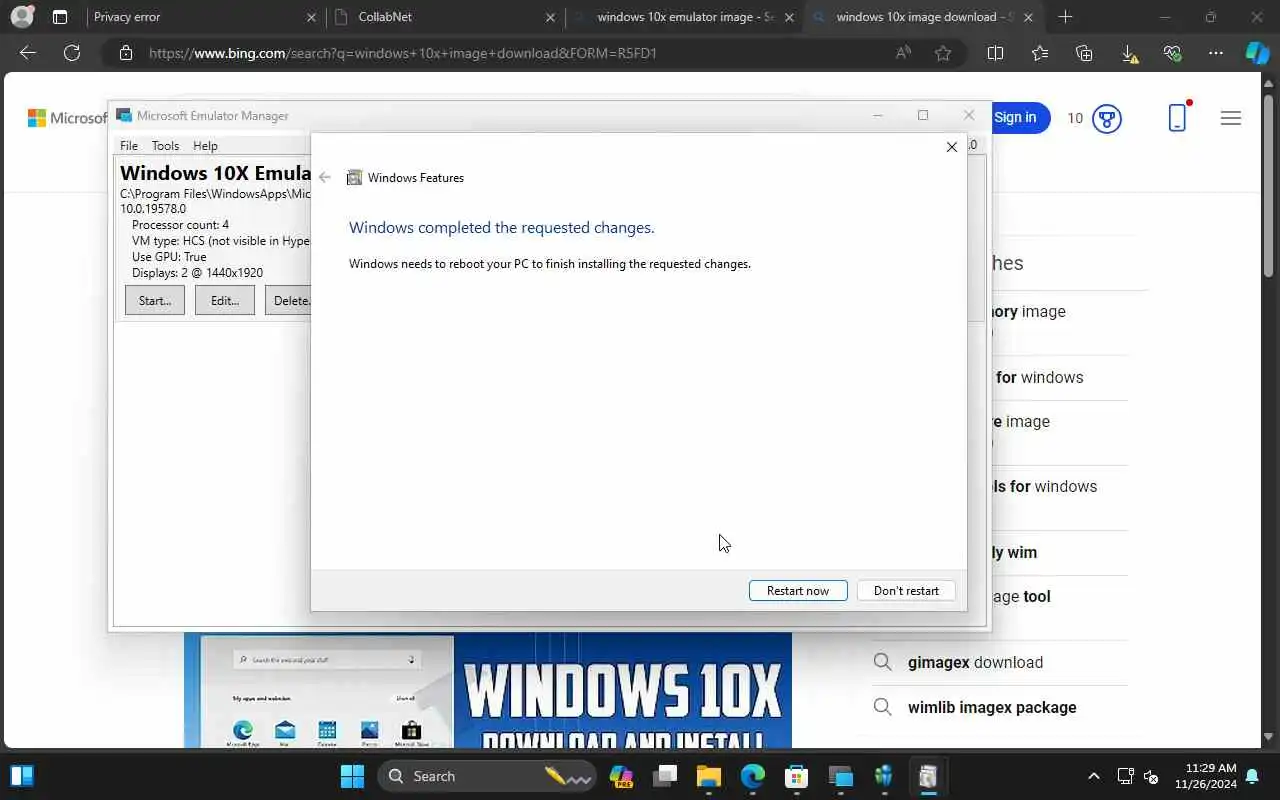
Task: Click gimagex download related search
Action: (975, 662)
